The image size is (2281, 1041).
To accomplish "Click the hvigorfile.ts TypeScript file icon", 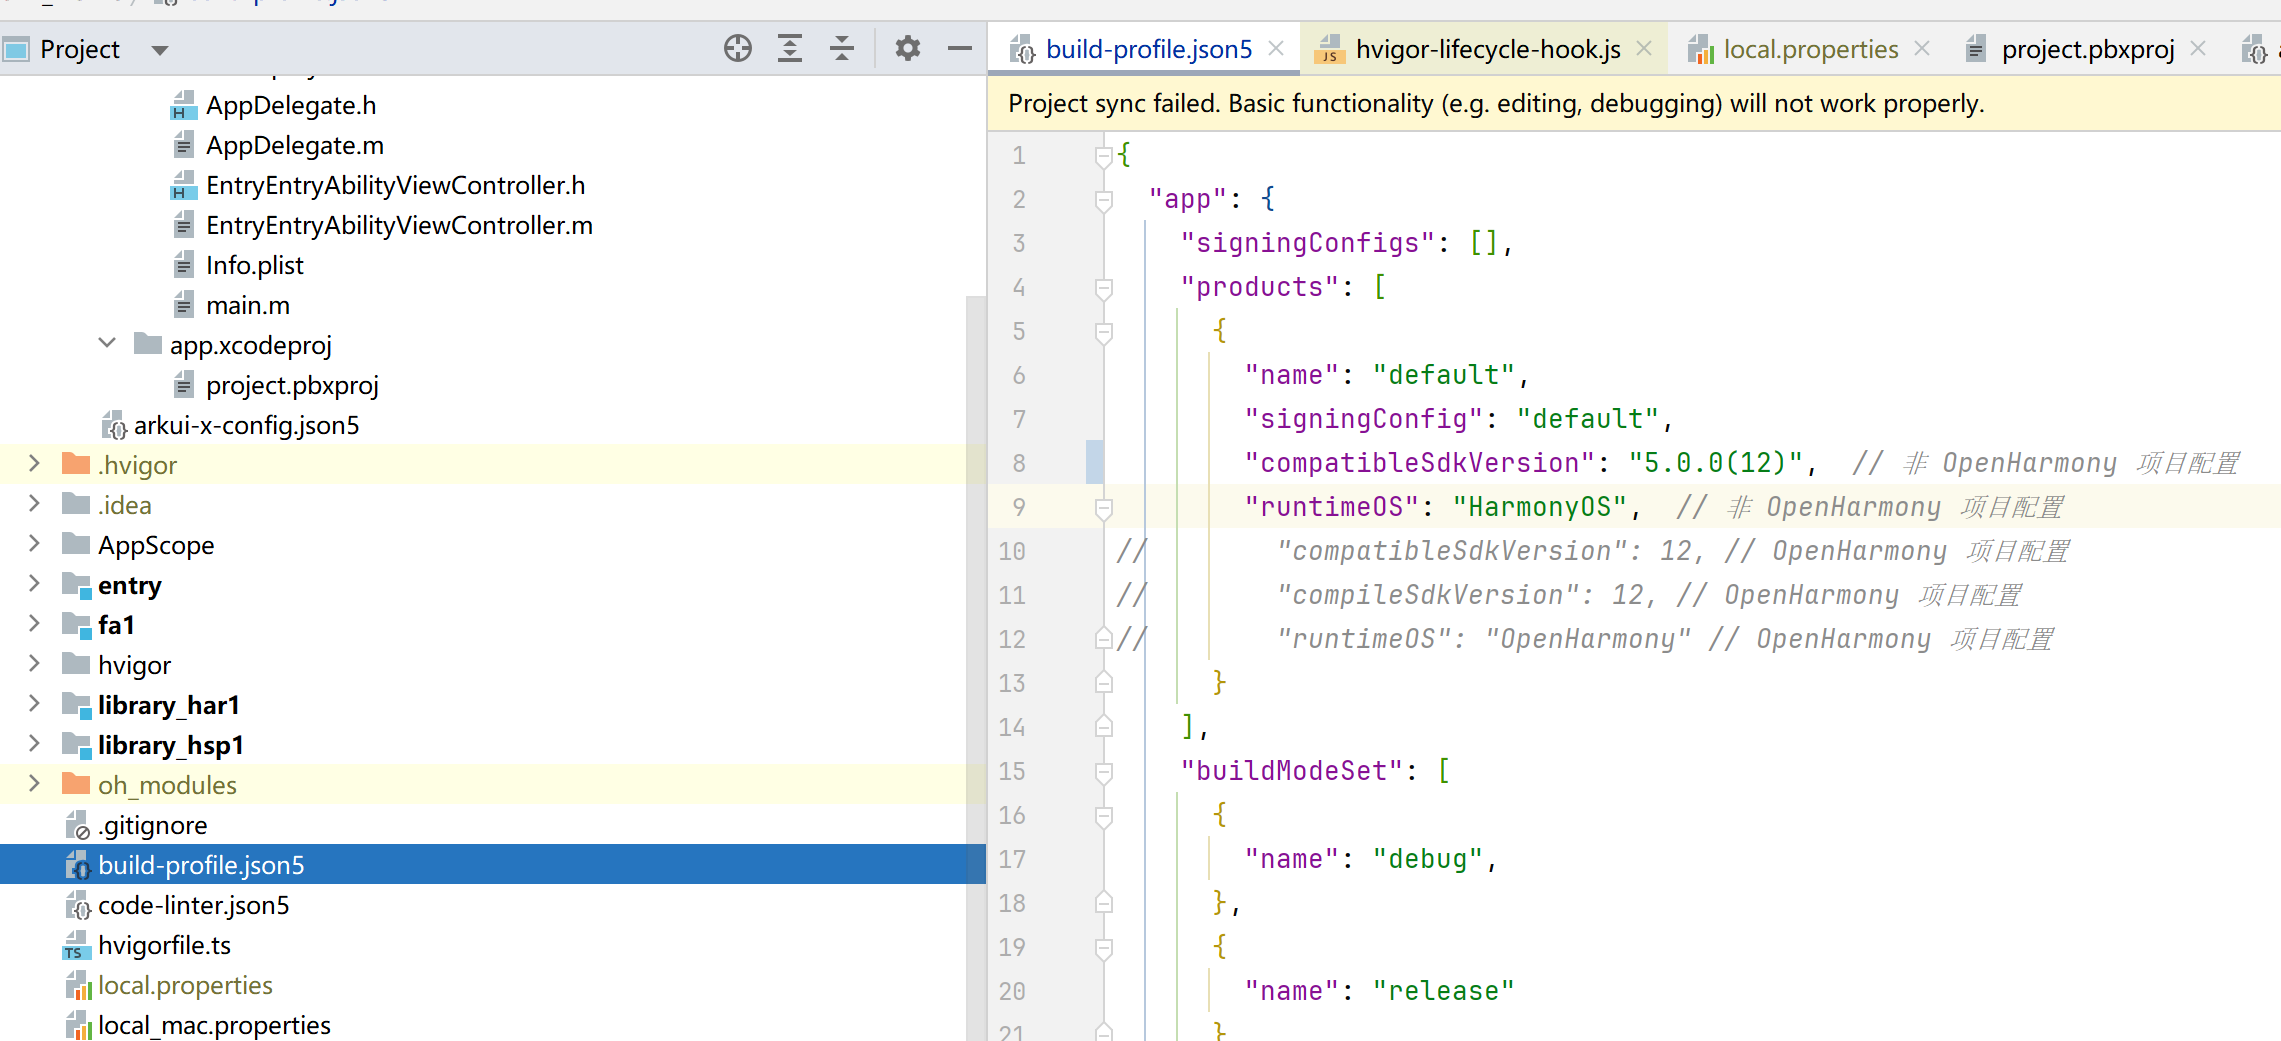I will (76, 945).
